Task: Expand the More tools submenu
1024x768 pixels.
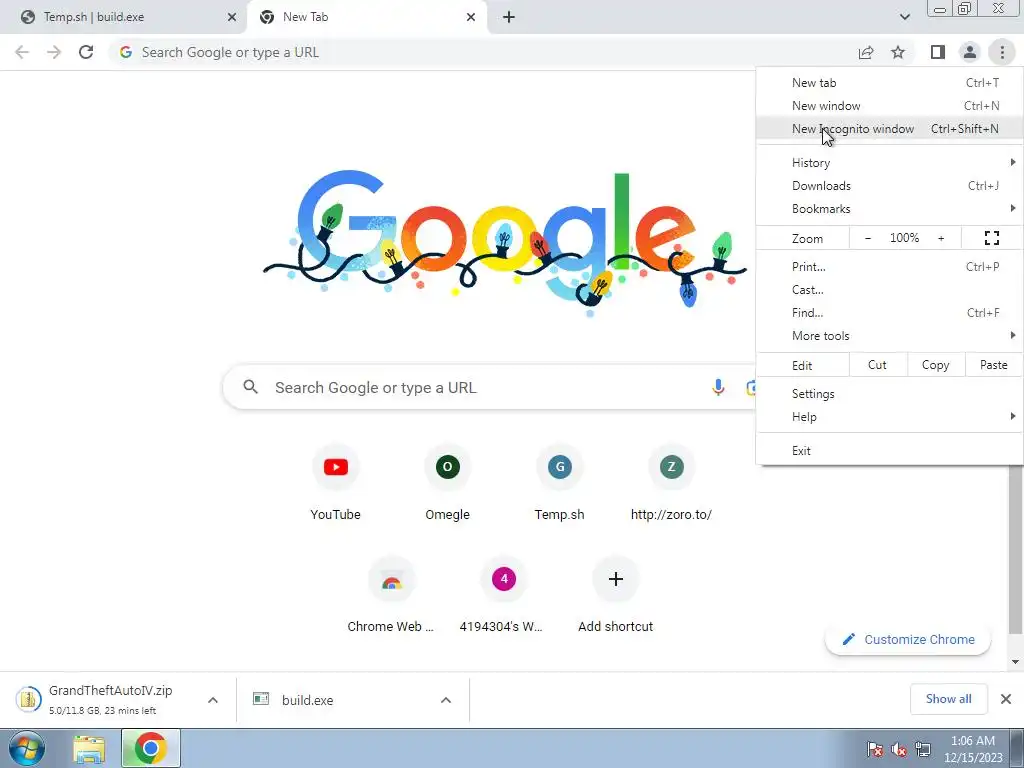Action: click(889, 336)
